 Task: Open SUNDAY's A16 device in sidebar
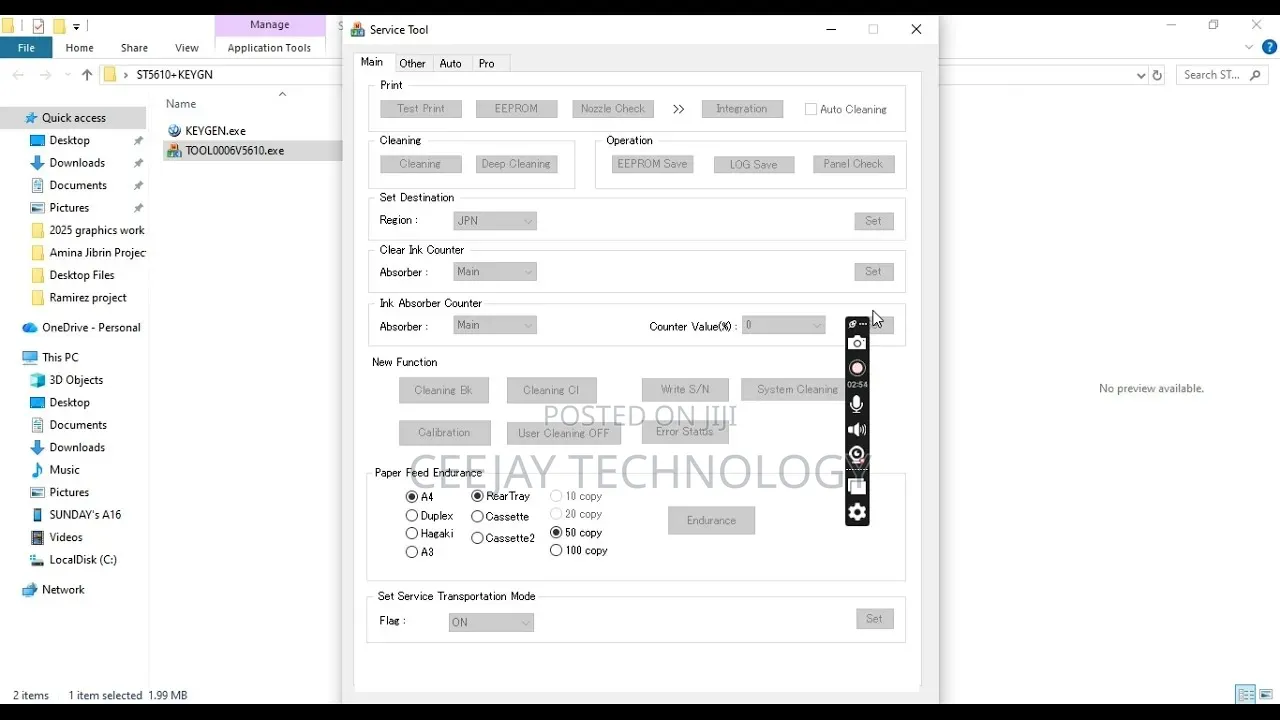[x=85, y=515]
